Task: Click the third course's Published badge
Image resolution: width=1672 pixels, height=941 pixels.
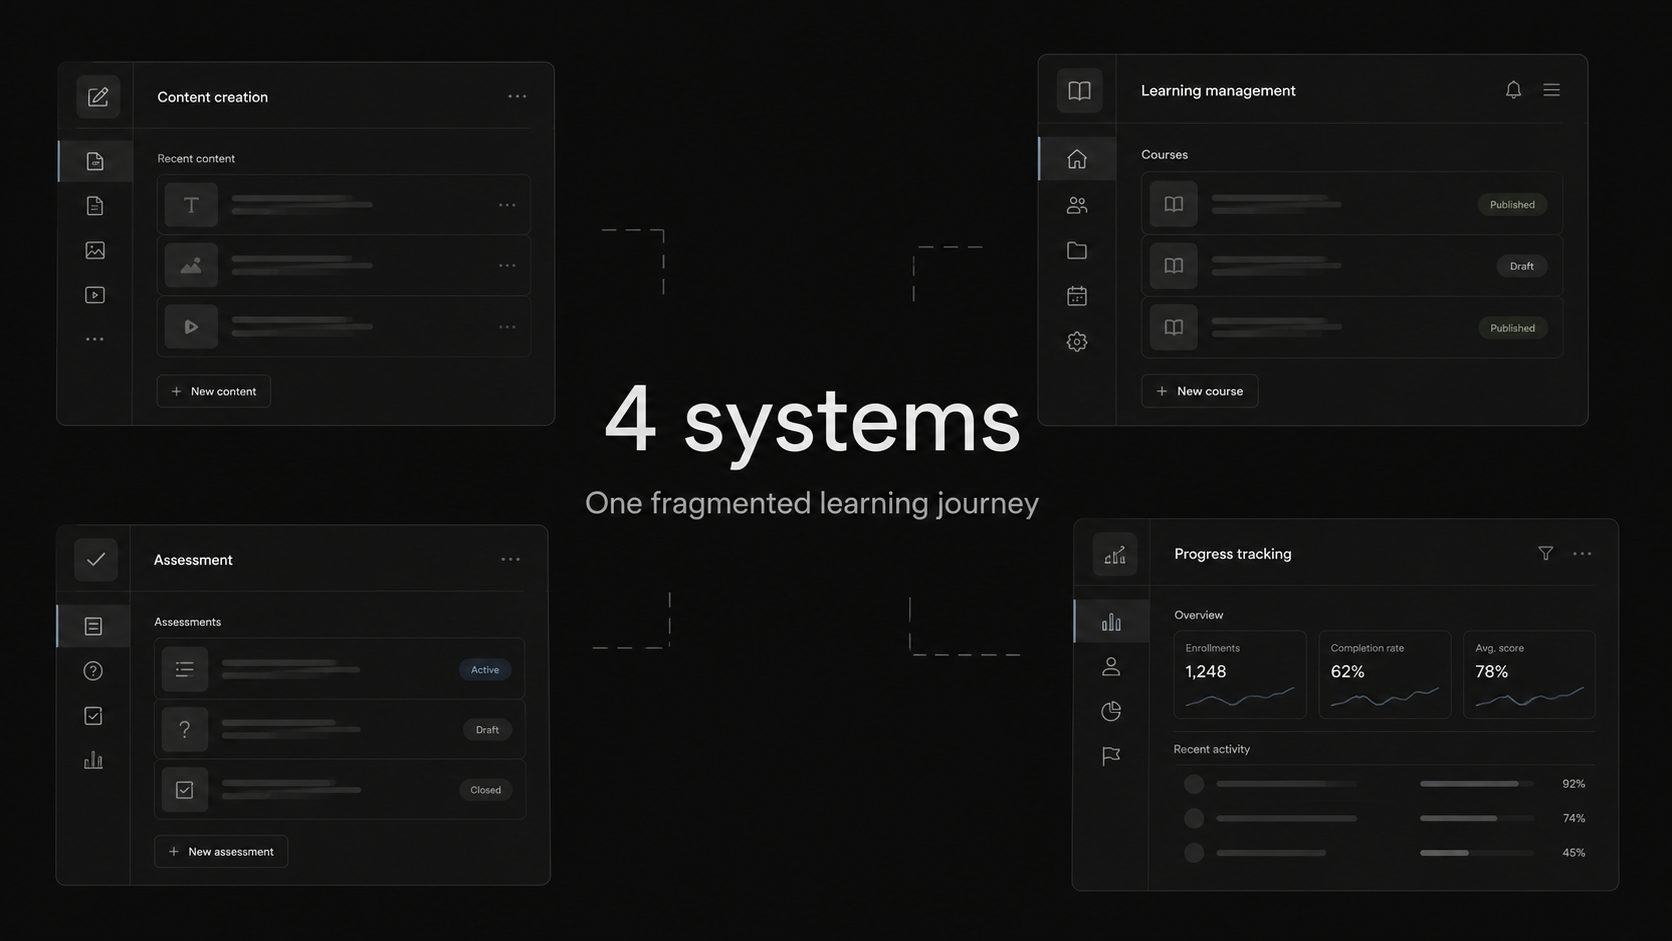Action: point(1512,328)
